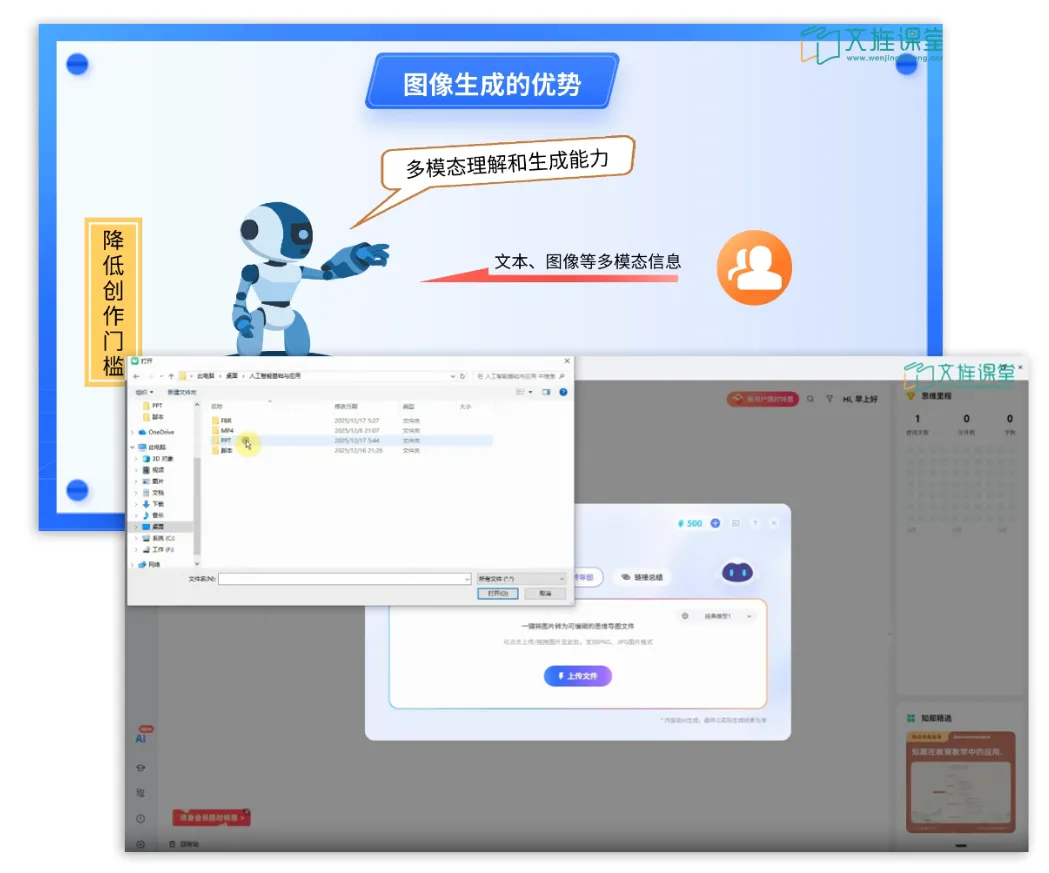Click the red promotion banner in app header
Viewport: 1049px width, 873px height.
763,399
